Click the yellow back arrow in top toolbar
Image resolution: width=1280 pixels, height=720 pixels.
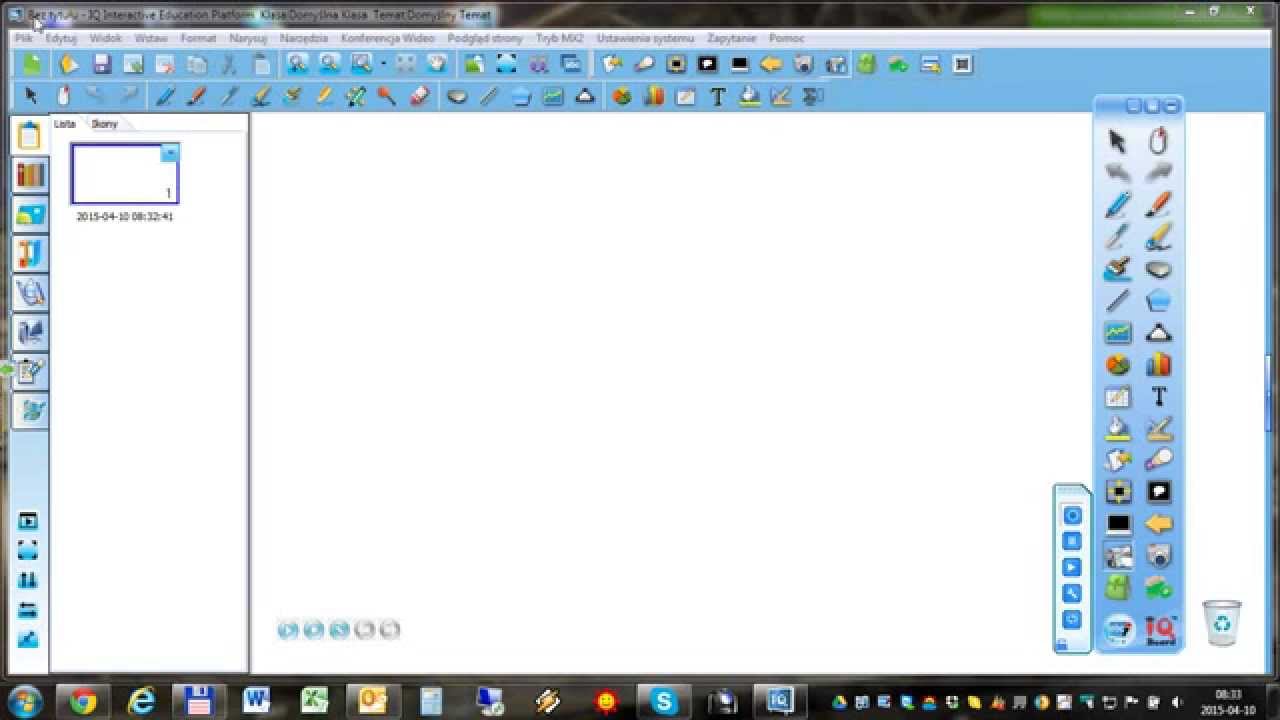(x=771, y=64)
